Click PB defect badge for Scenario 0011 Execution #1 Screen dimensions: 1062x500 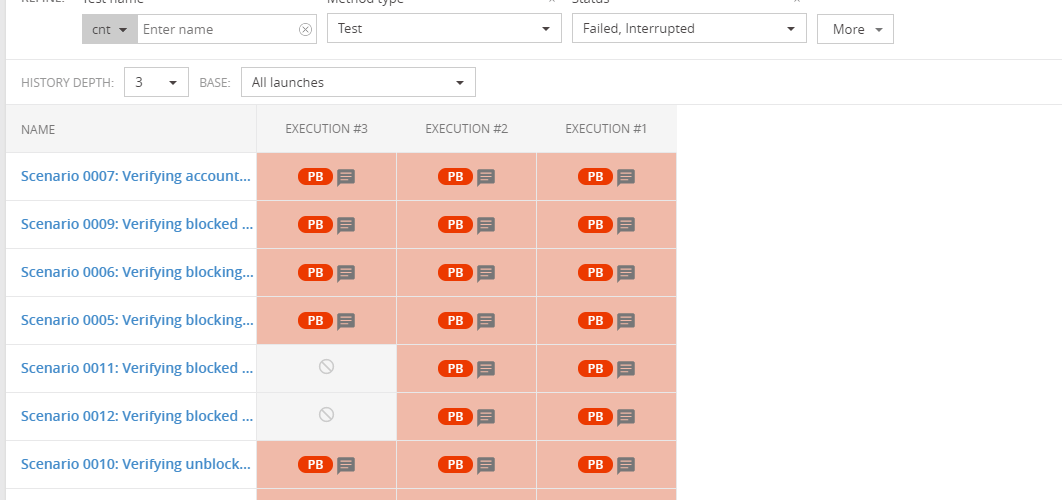click(x=595, y=369)
